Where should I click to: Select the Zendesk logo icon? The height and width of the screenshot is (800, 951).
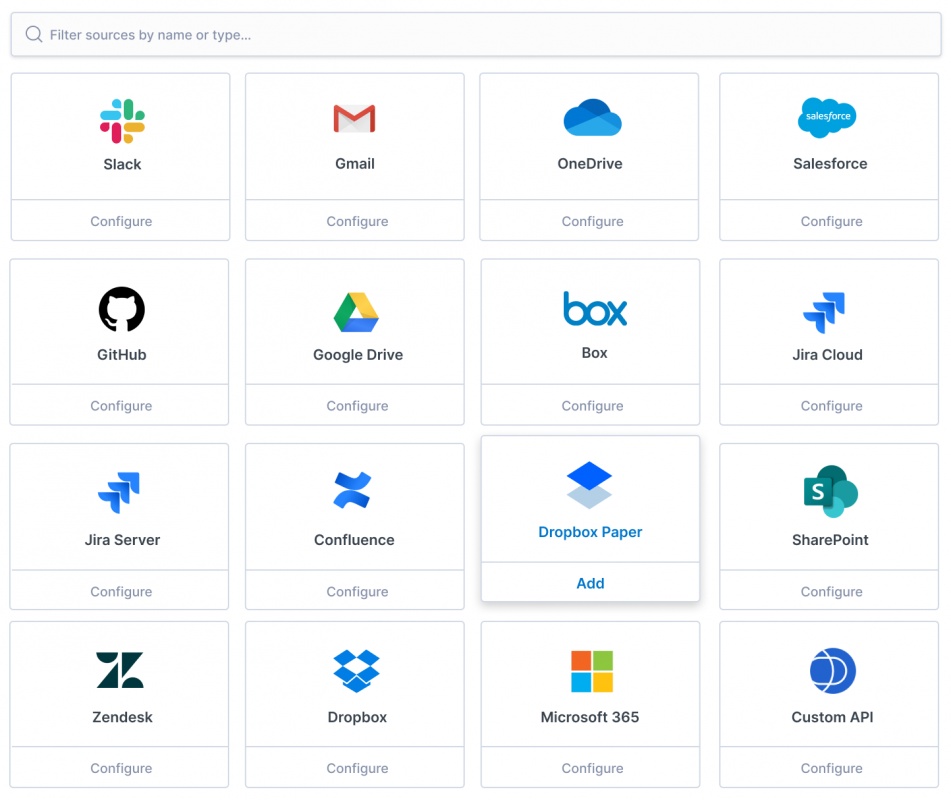pos(120,670)
